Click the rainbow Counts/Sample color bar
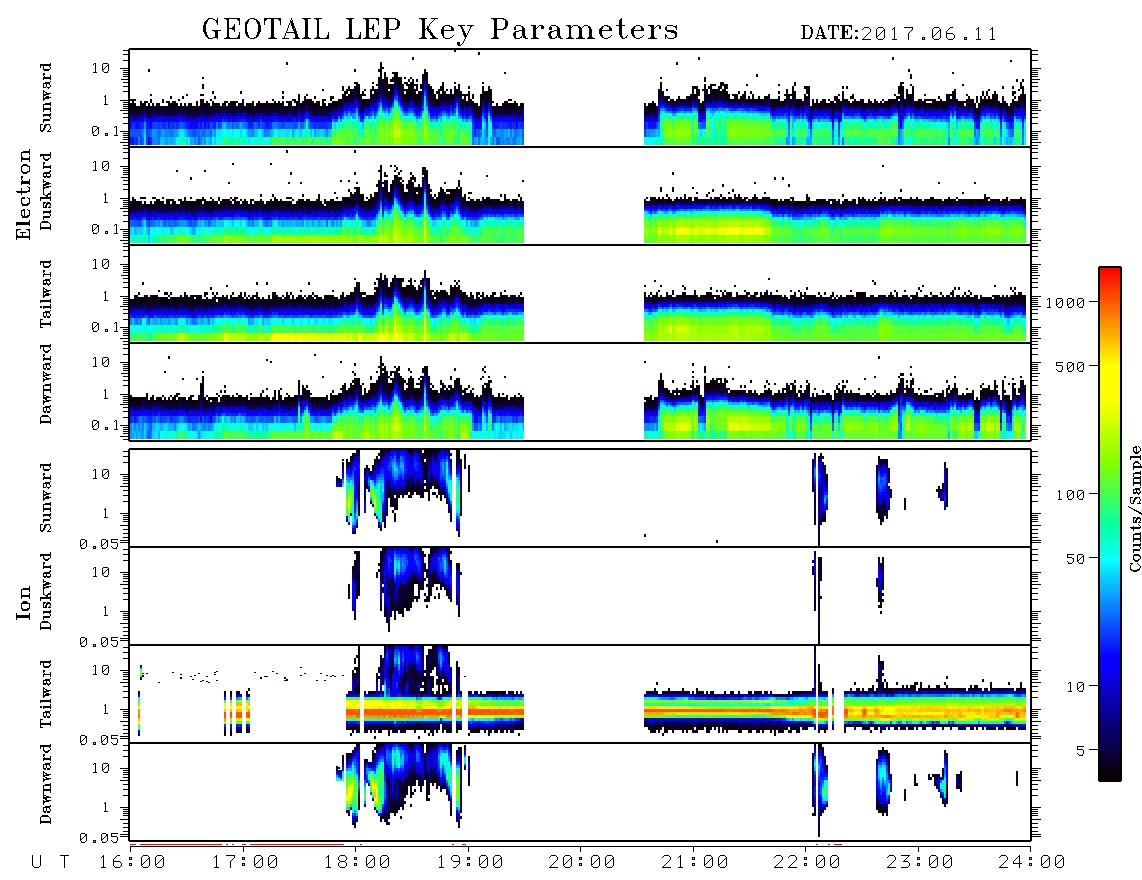The height and width of the screenshot is (880, 1142). 1110,524
